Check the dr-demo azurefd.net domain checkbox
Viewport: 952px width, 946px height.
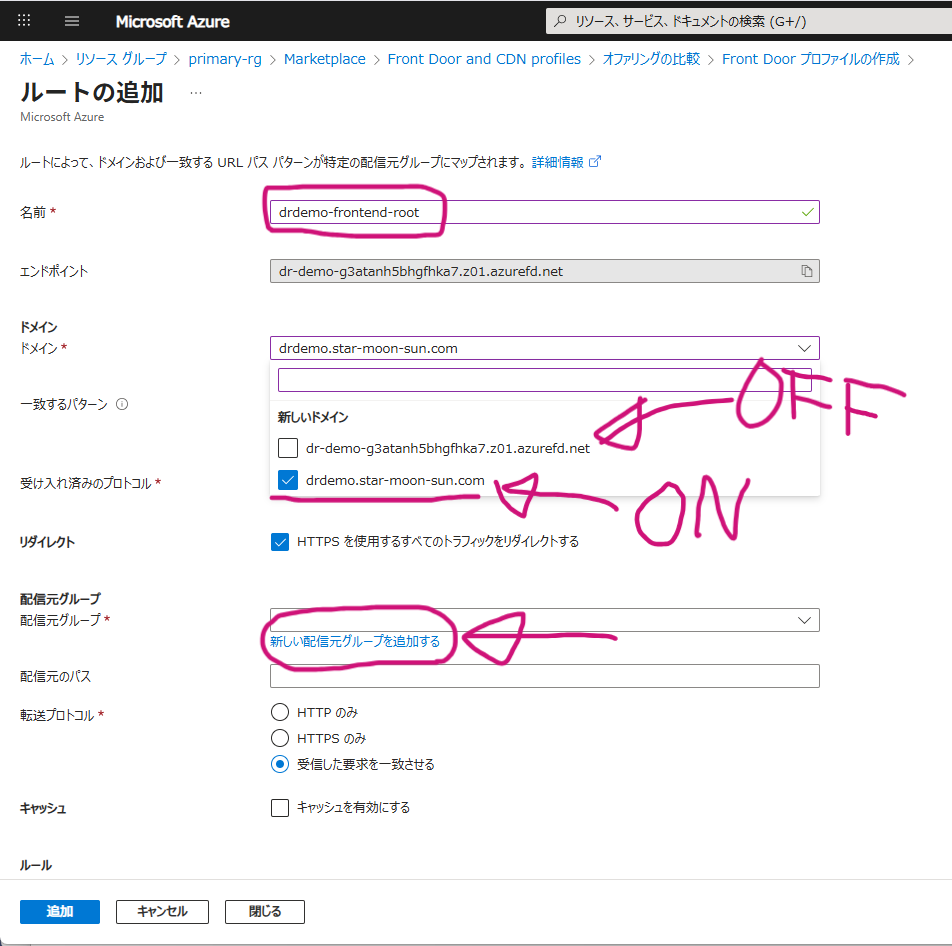tap(288, 448)
